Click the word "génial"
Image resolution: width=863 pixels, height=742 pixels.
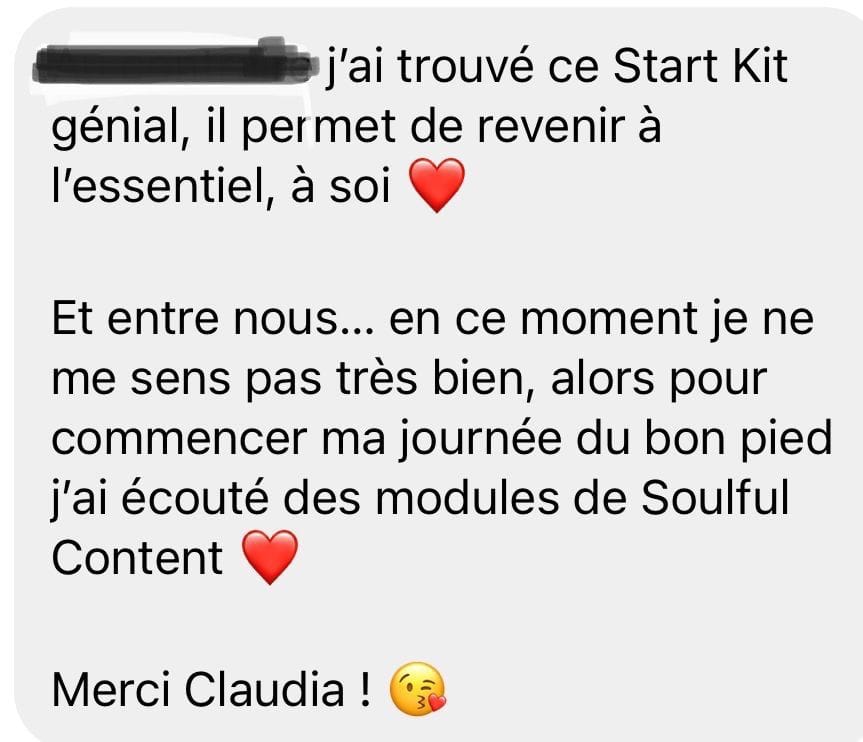pos(120,128)
